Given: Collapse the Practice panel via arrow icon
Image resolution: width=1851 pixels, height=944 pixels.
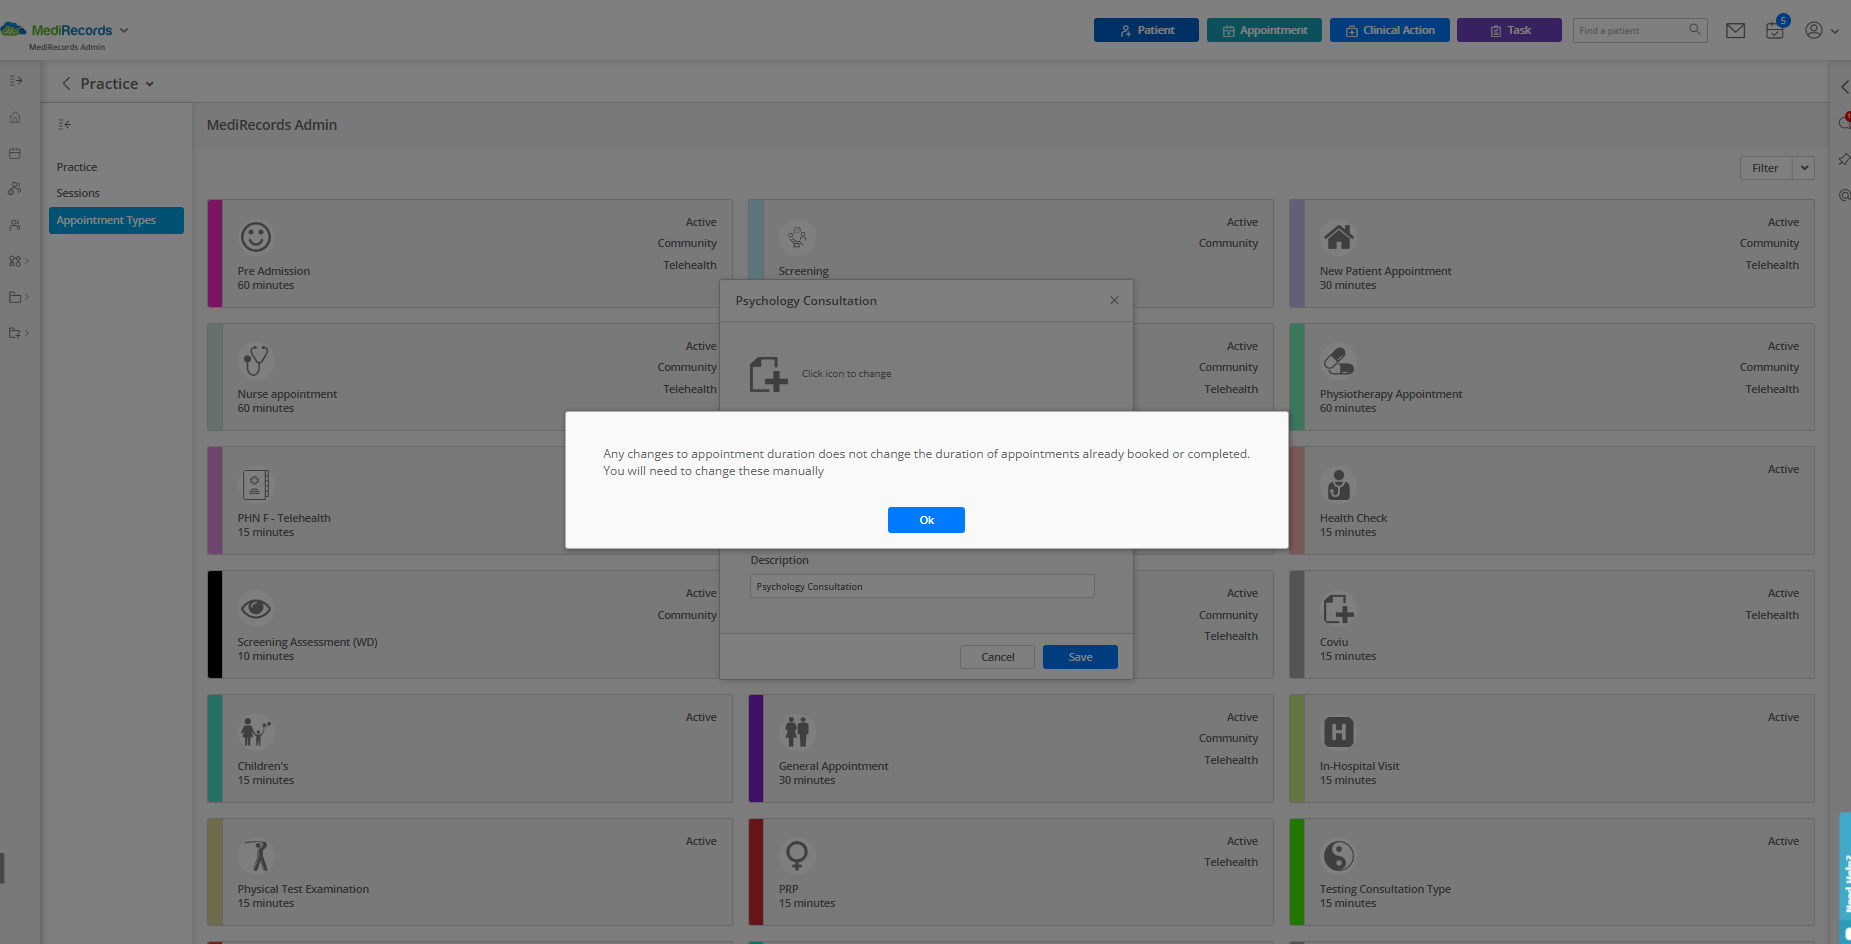Looking at the screenshot, I should pos(64,124).
